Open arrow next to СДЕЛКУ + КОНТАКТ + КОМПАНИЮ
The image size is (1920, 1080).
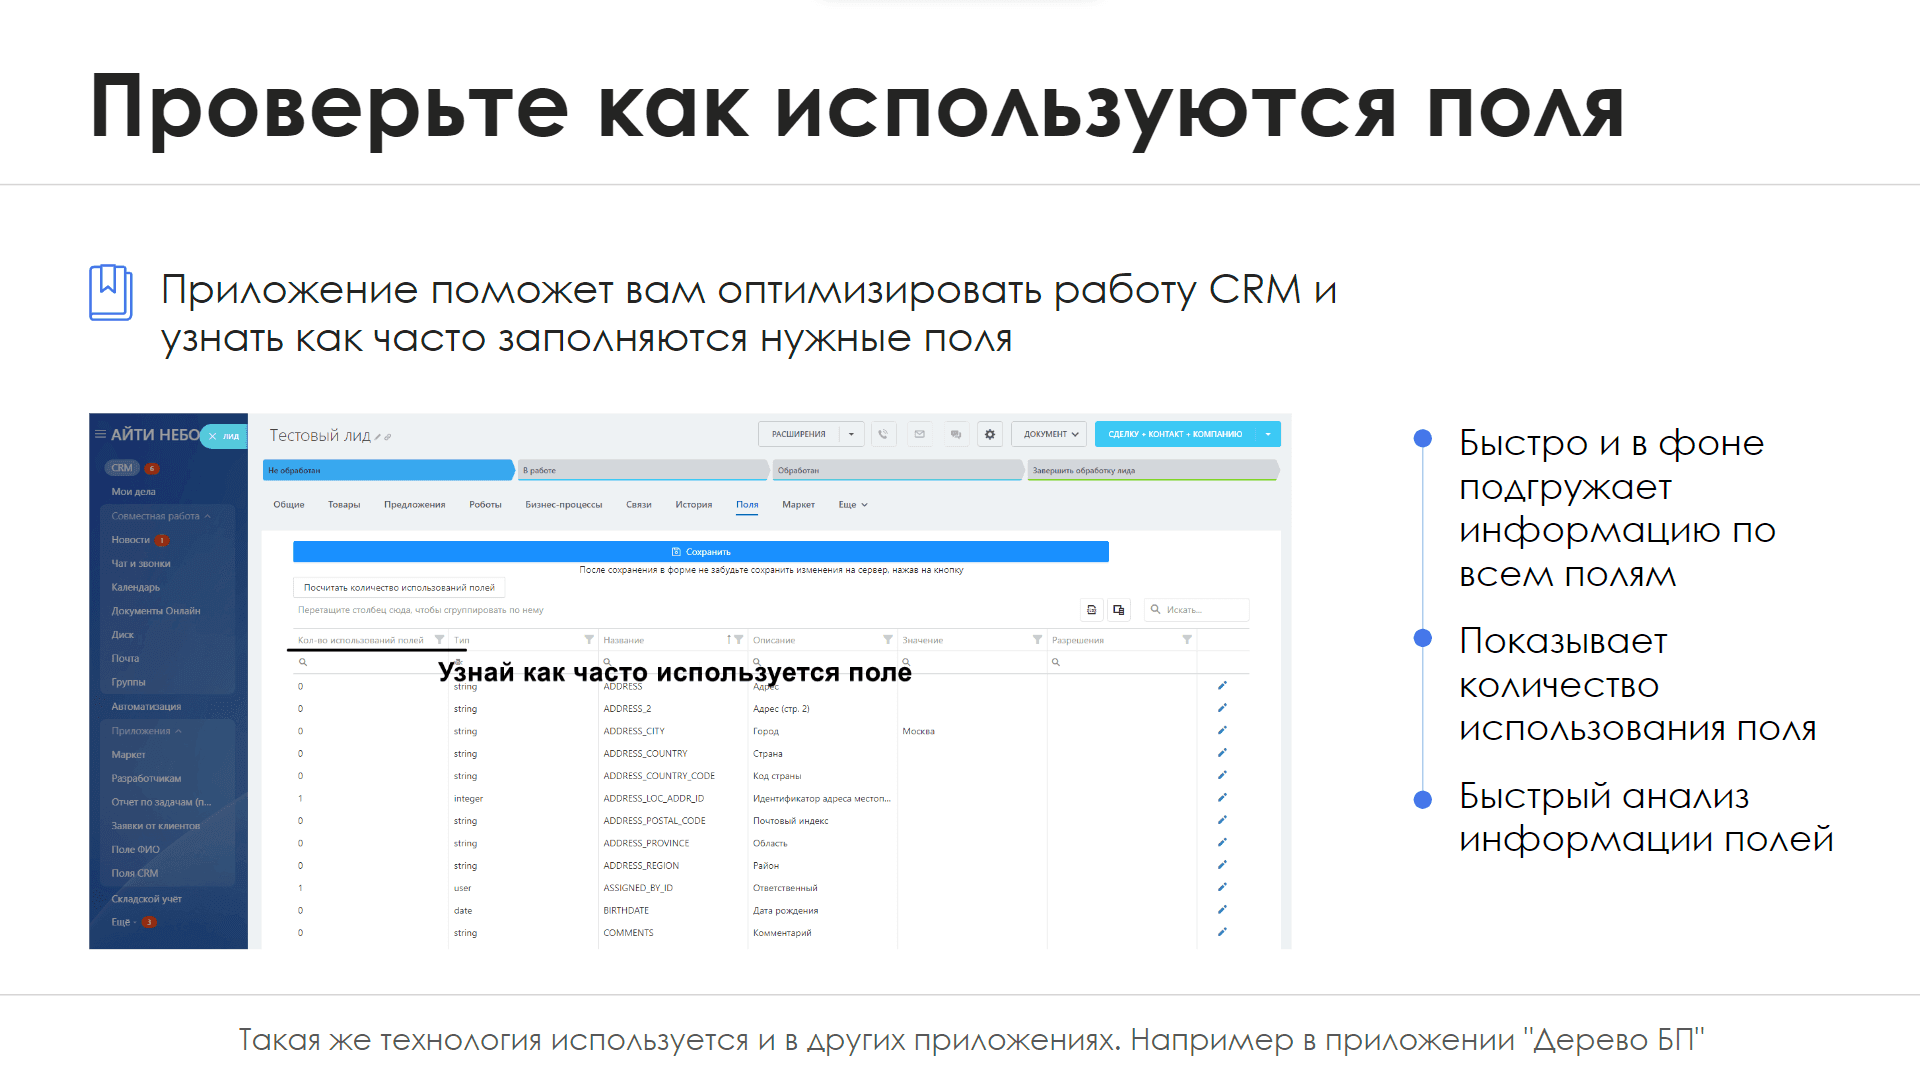pos(1268,434)
